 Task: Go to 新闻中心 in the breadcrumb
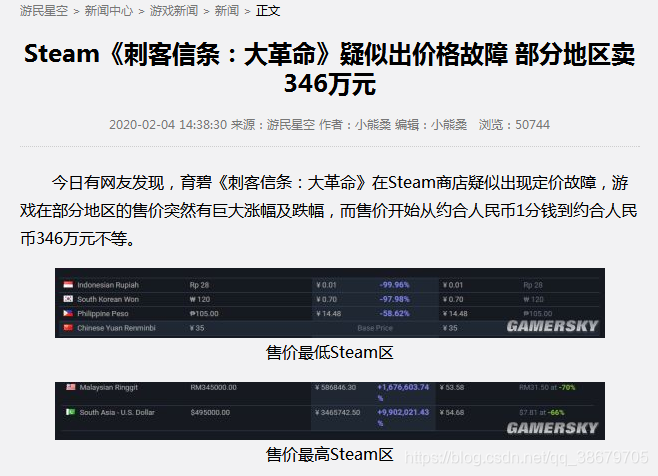pos(109,10)
